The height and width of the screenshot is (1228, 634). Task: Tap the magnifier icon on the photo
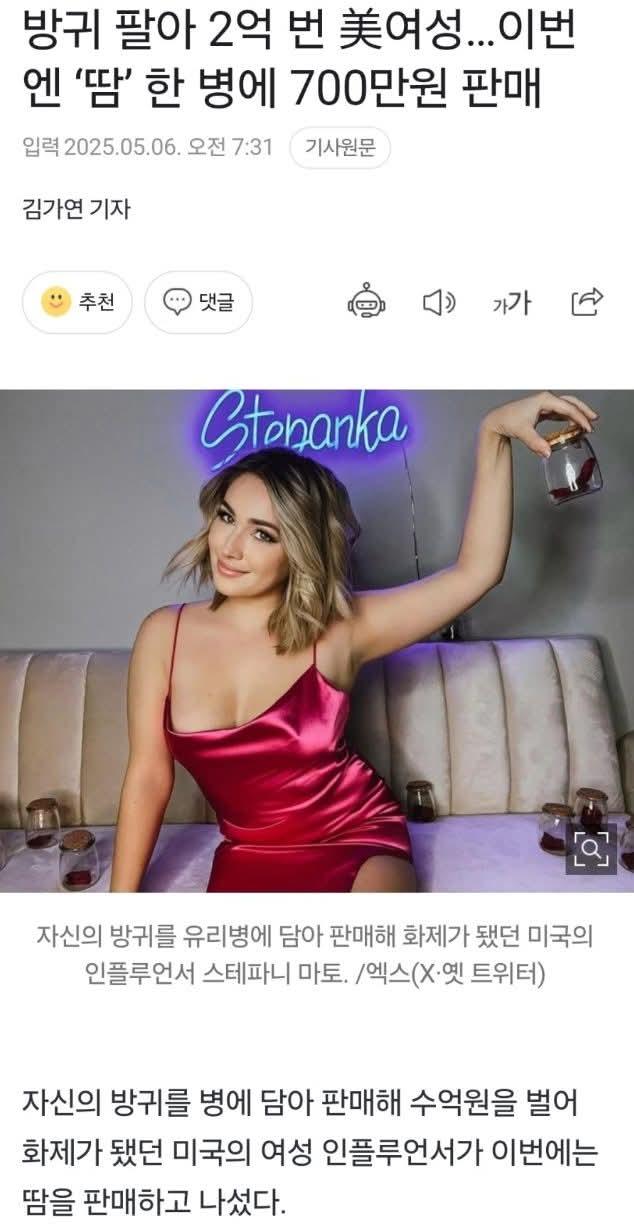point(591,849)
